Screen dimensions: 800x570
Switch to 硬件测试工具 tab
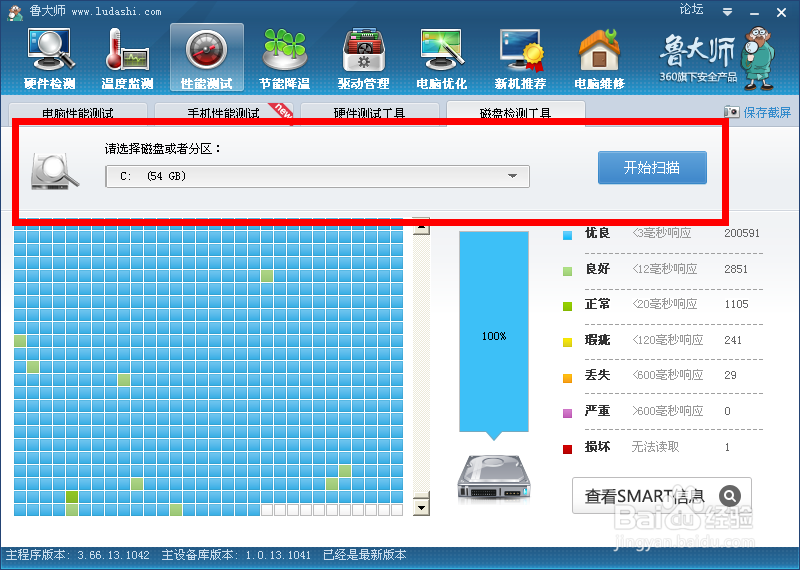(x=369, y=113)
